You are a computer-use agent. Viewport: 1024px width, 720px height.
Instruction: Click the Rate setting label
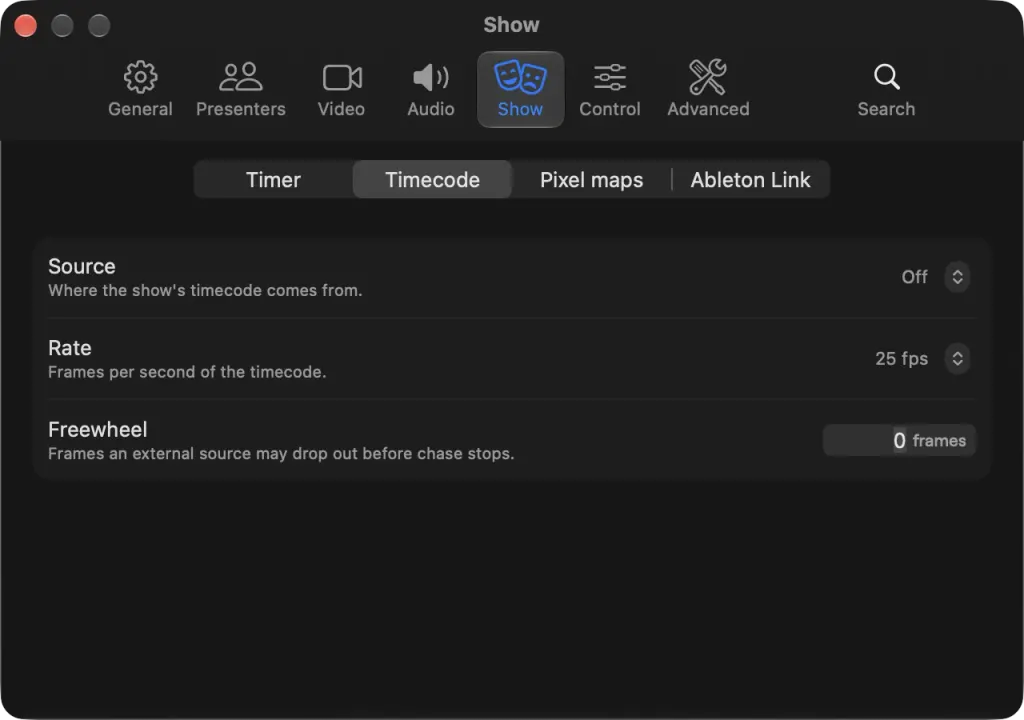click(70, 348)
